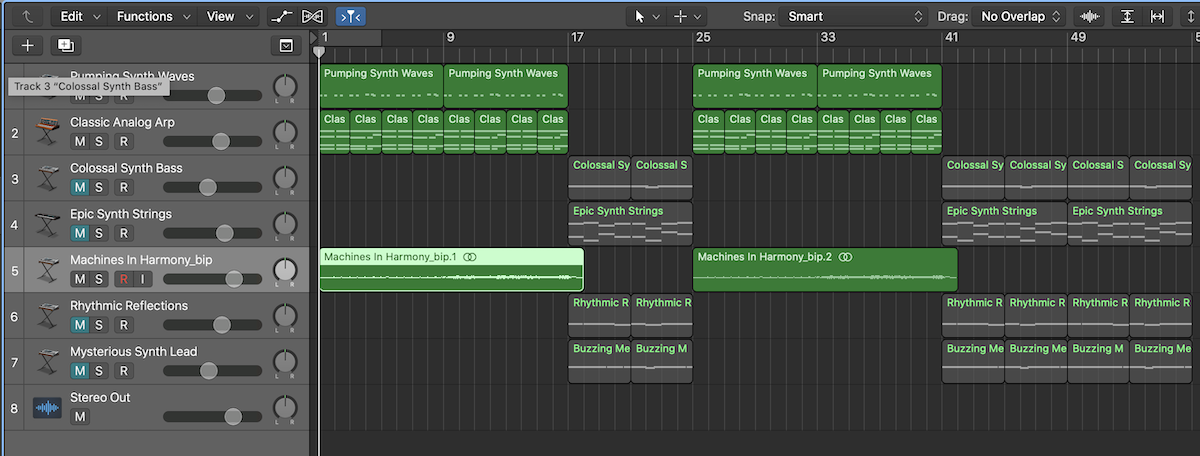Screen dimensions: 1200x456
Task: Click the Rhythmic Reflections track icon
Action: tap(47, 315)
